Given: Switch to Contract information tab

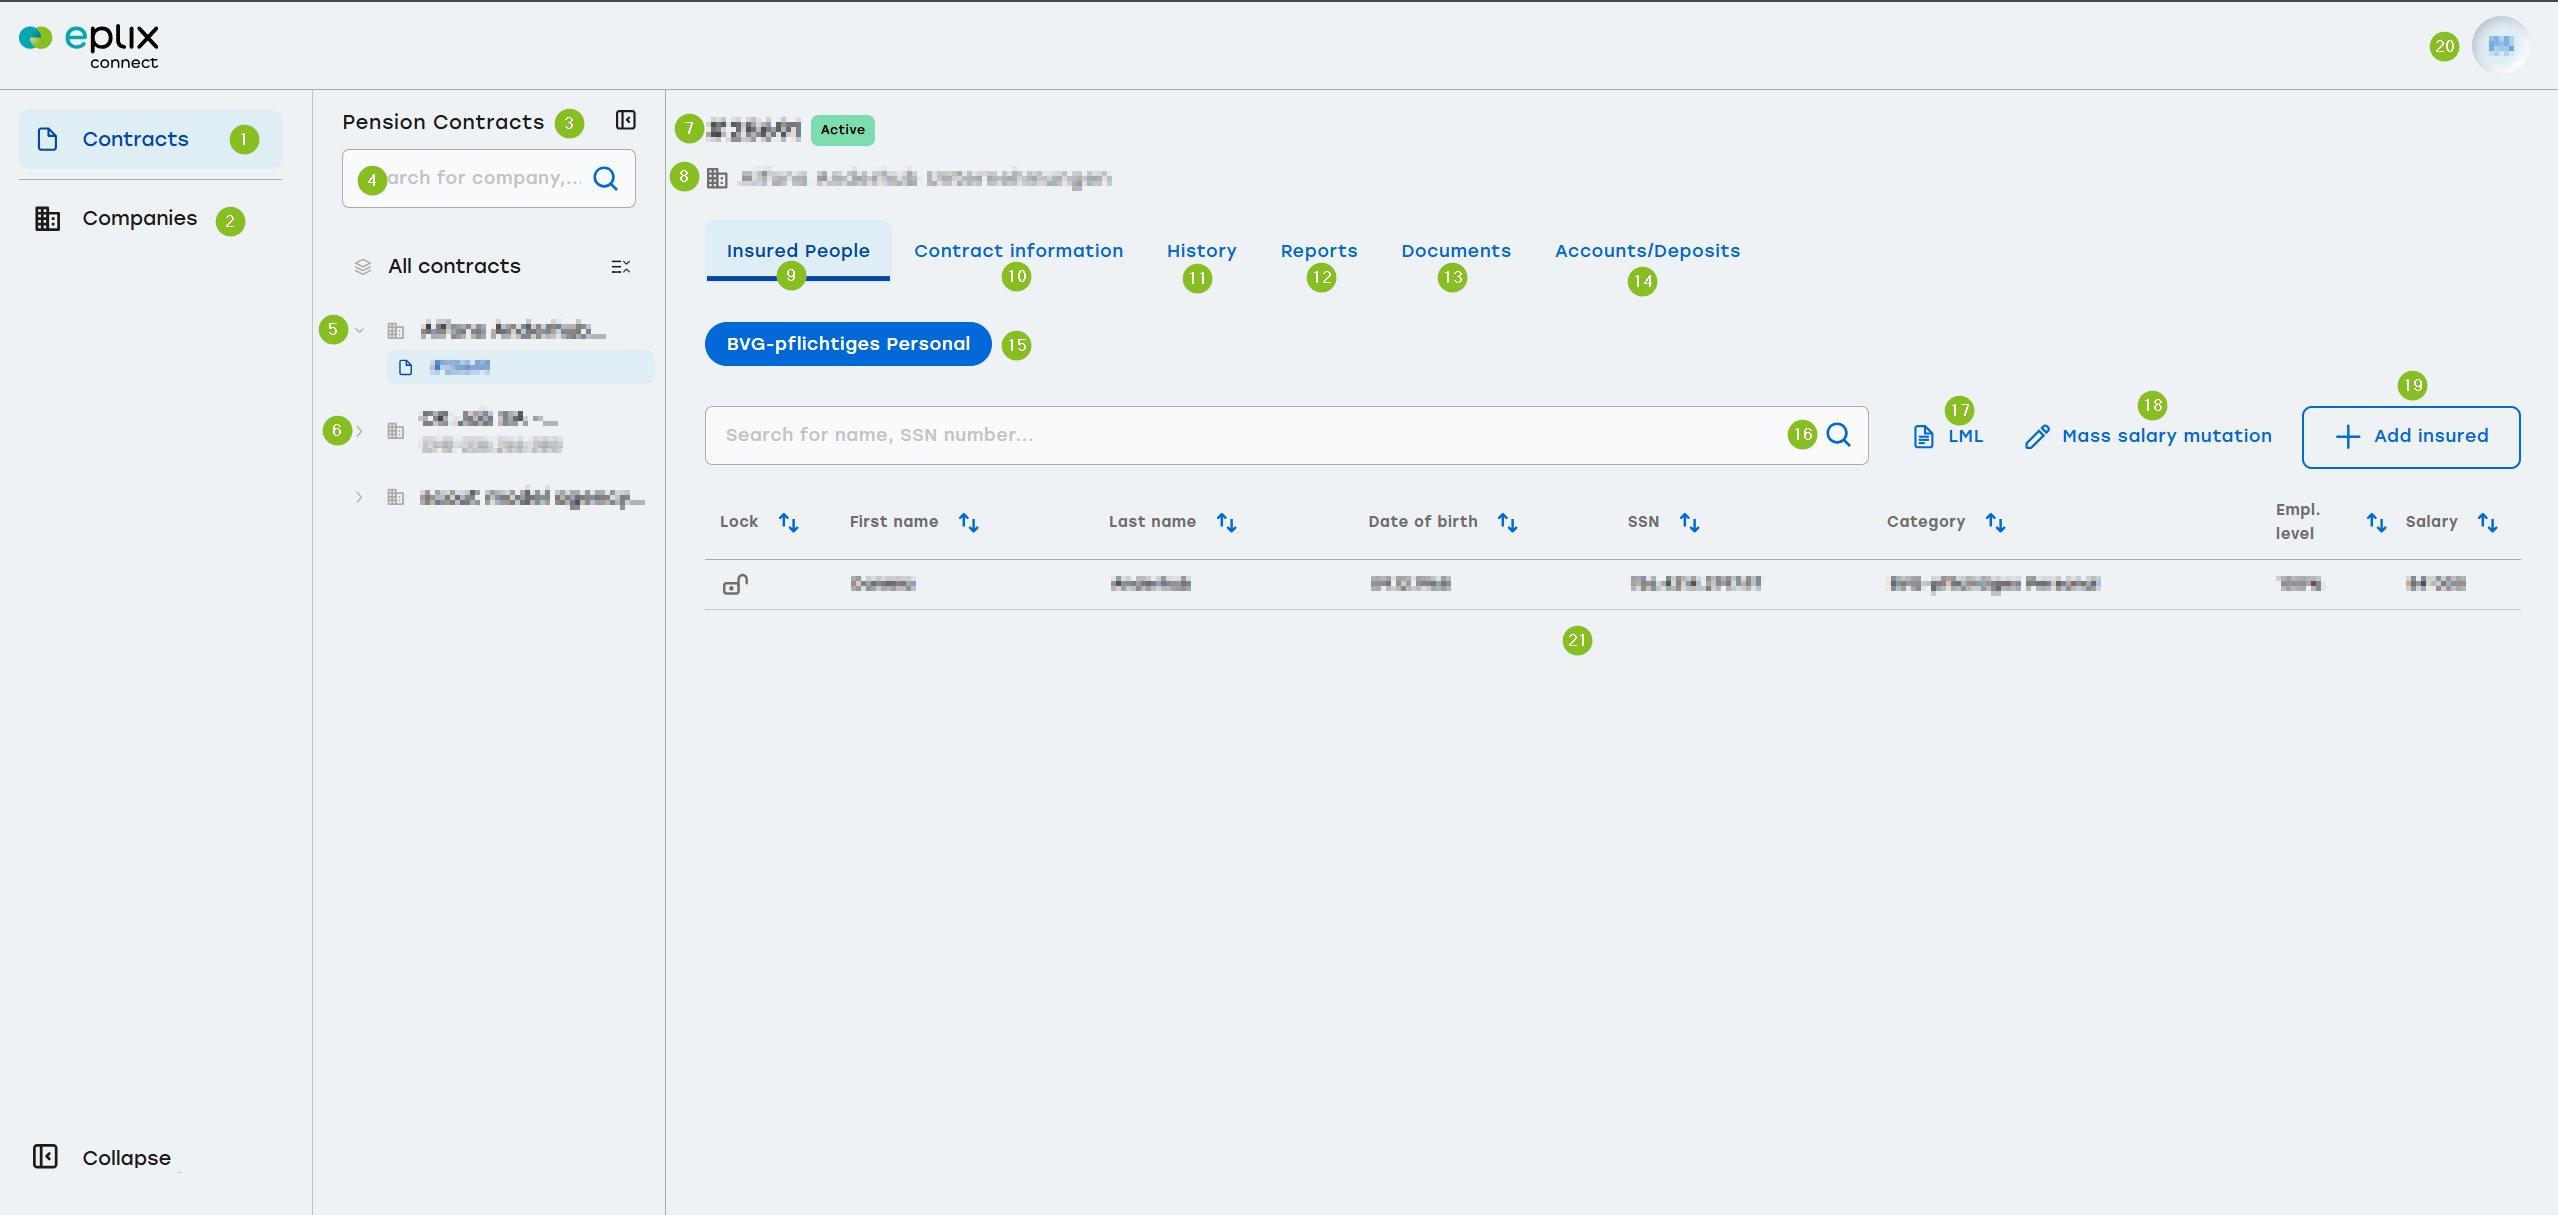Looking at the screenshot, I should tap(1018, 251).
